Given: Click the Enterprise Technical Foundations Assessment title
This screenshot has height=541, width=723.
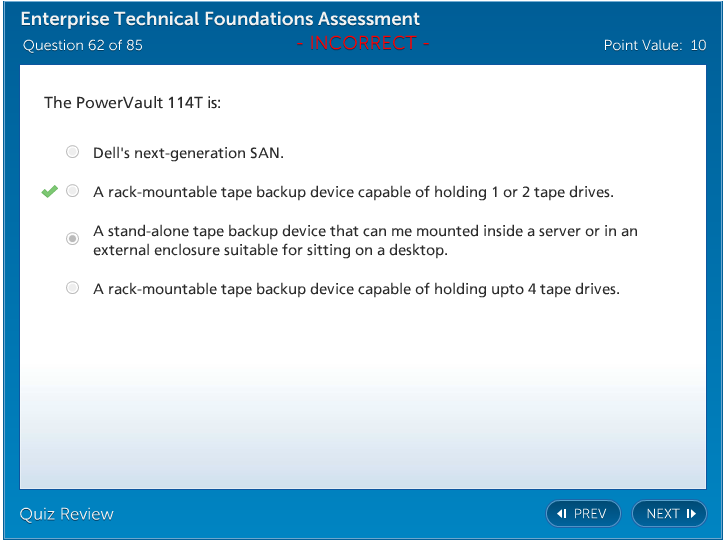Looking at the screenshot, I should click(220, 19).
